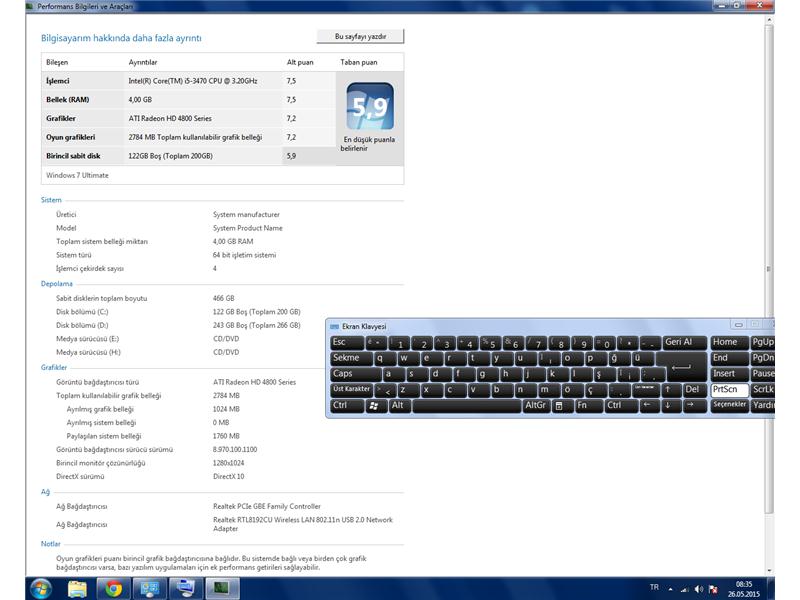This screenshot has height=600, width=800.
Task: Toggle the Ctrl key beside the Fn key
Action: (x=620, y=406)
